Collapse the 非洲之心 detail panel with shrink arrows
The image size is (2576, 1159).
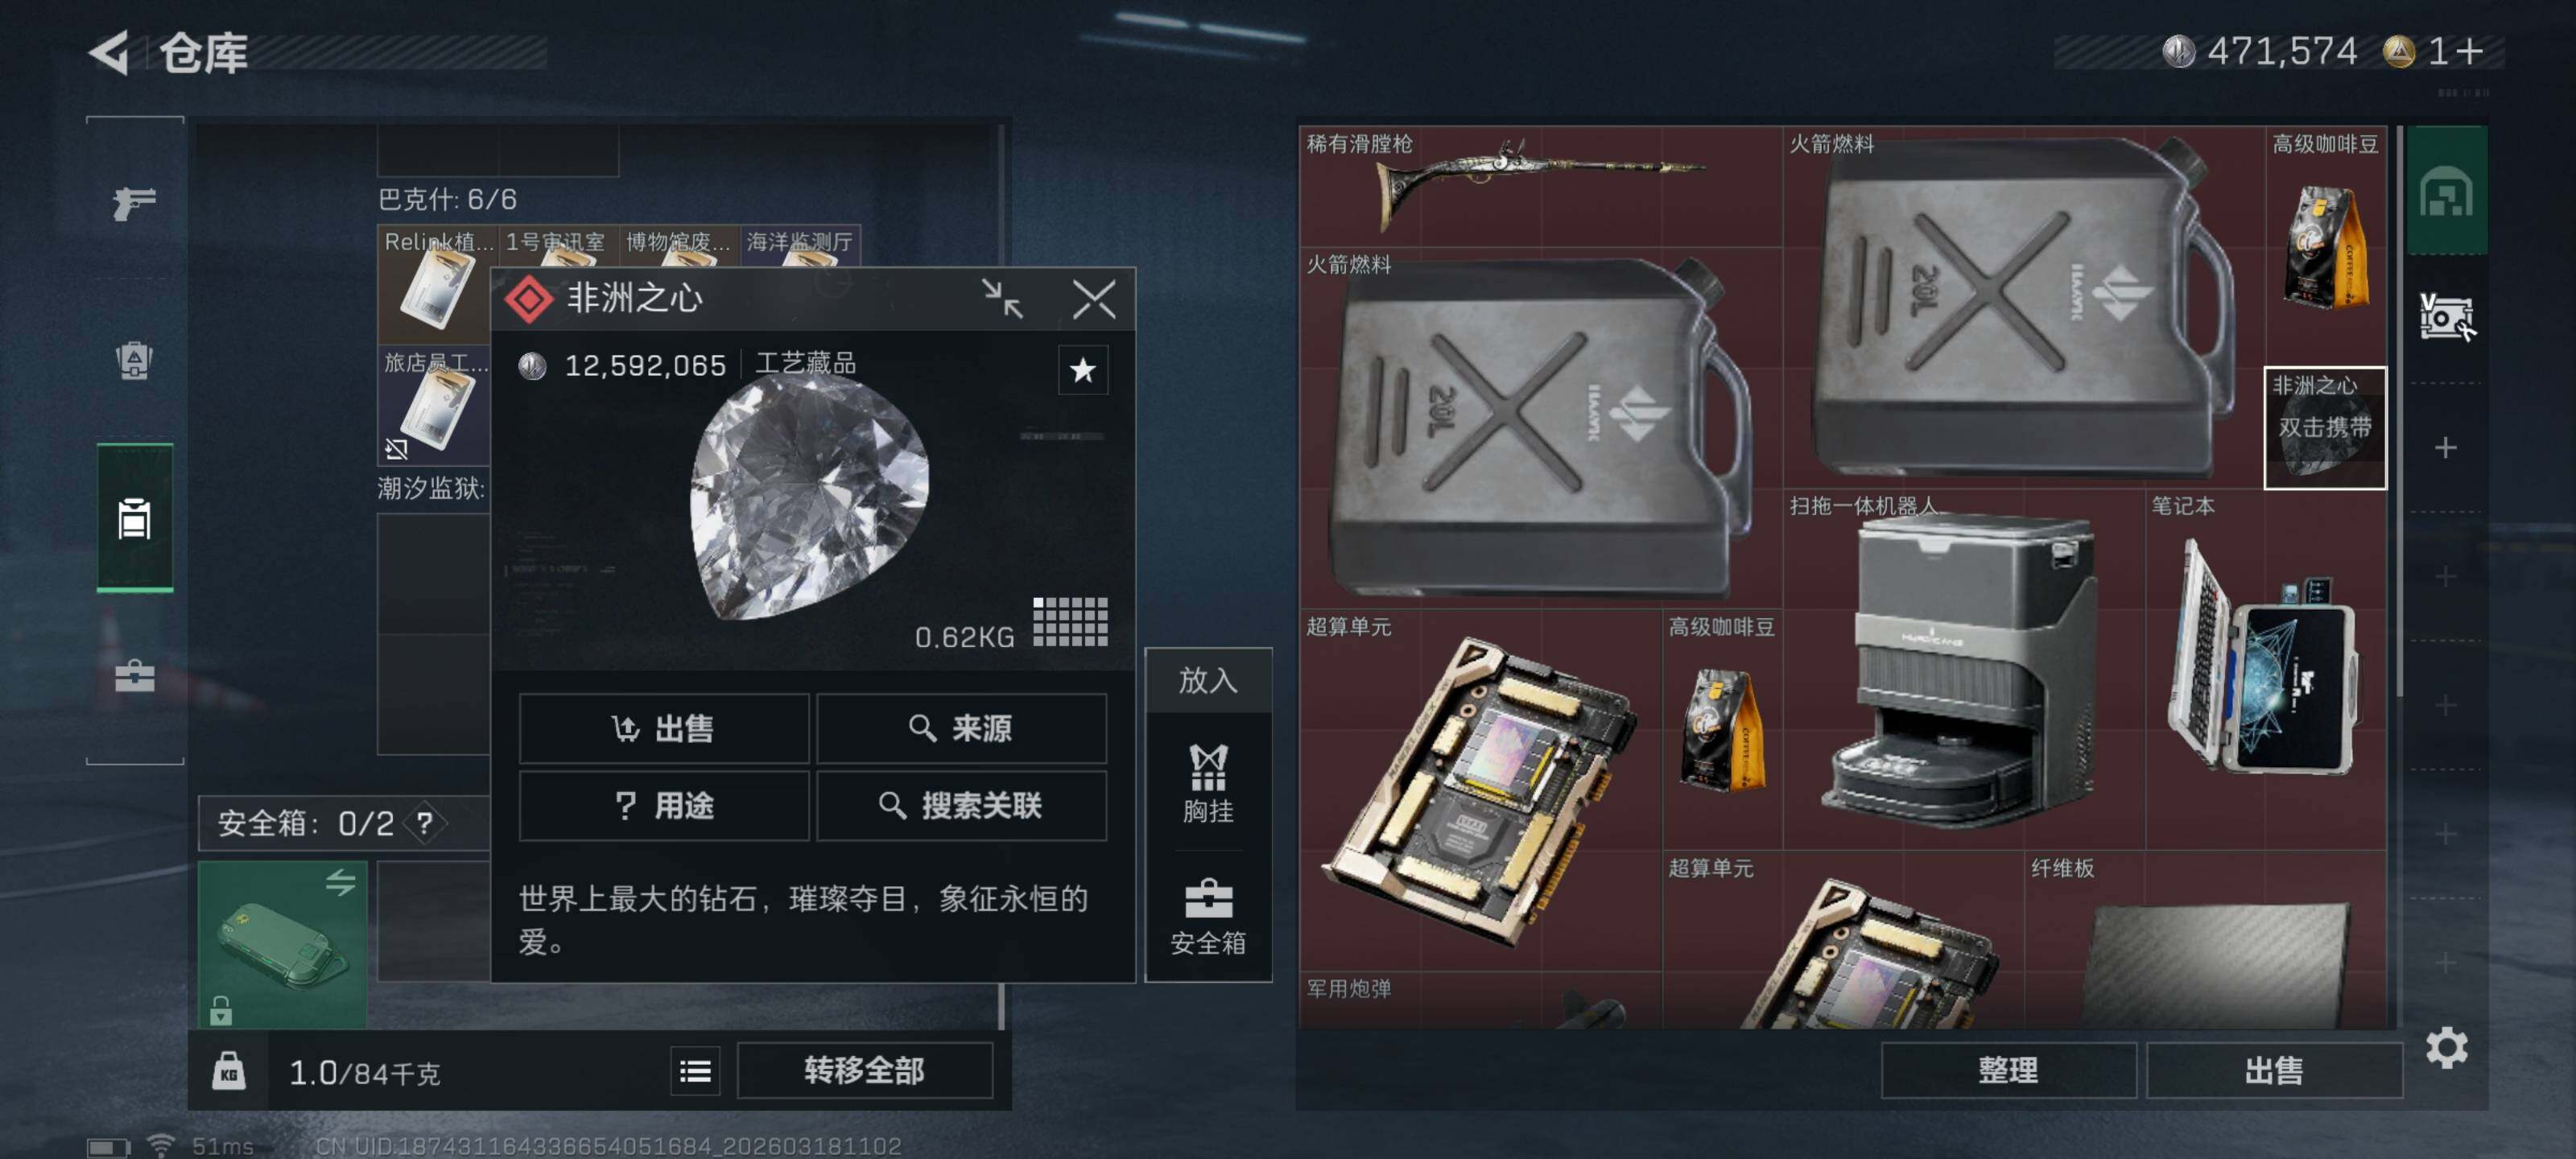(x=1001, y=299)
